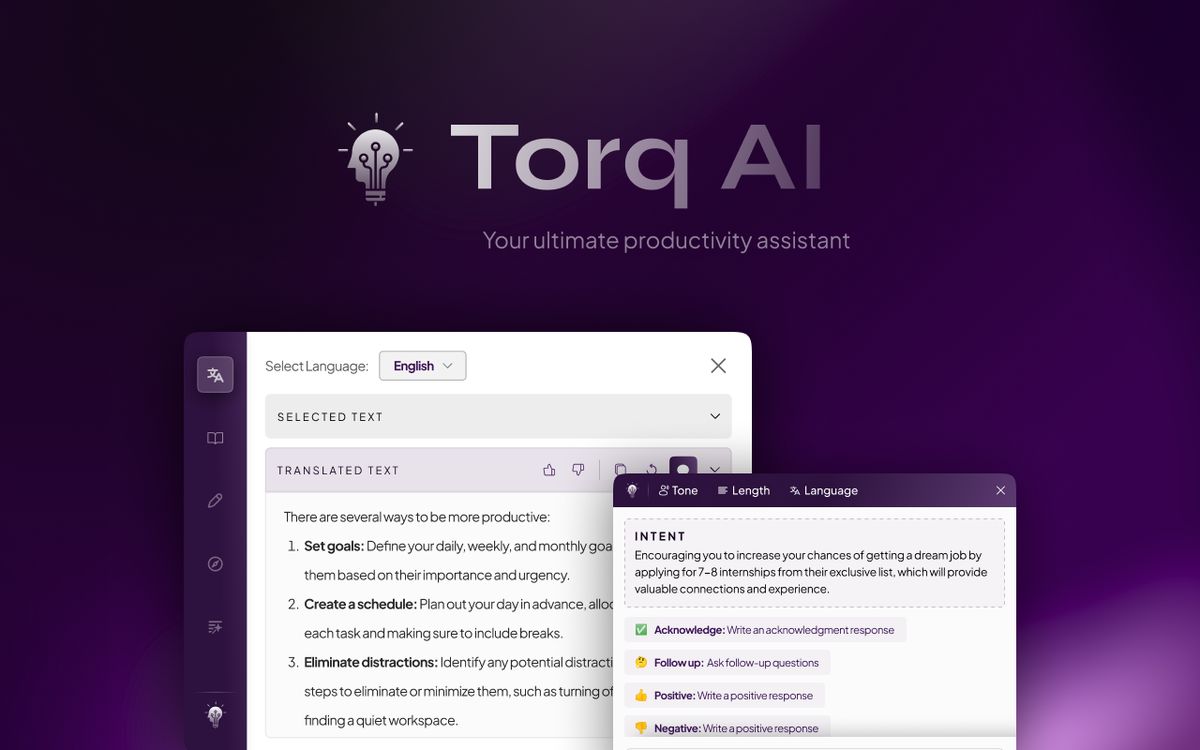
Task: Select the Pencil writing tool in sidebar
Action: point(214,500)
